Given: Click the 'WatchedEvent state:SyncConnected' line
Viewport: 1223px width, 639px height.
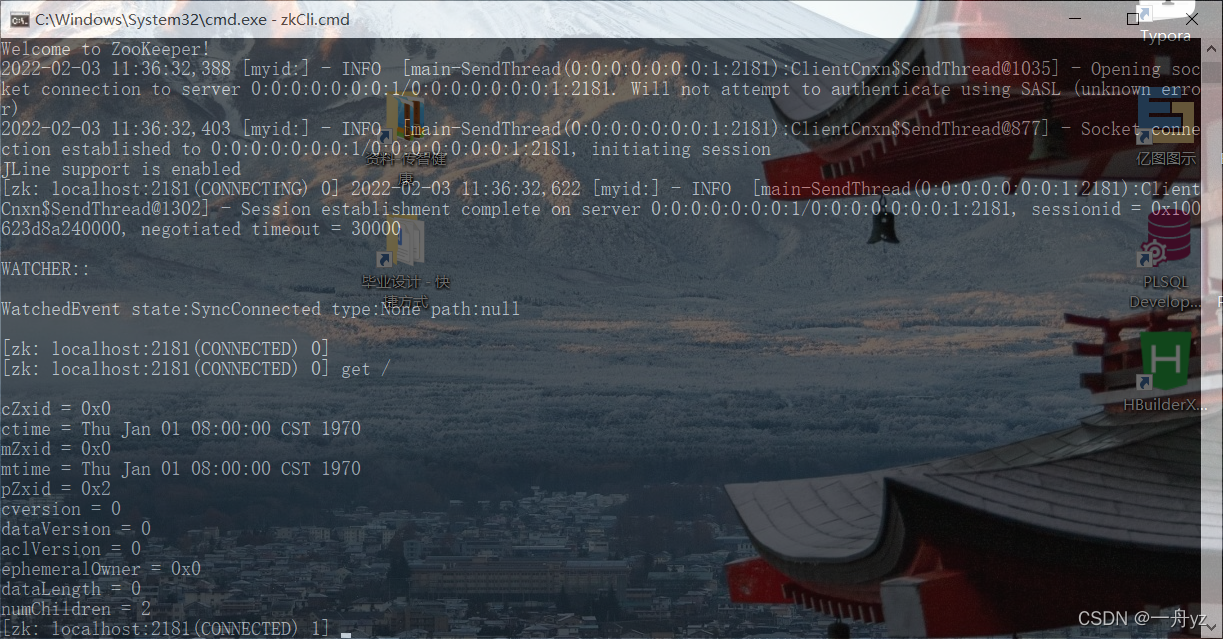Looking at the screenshot, I should tap(260, 309).
